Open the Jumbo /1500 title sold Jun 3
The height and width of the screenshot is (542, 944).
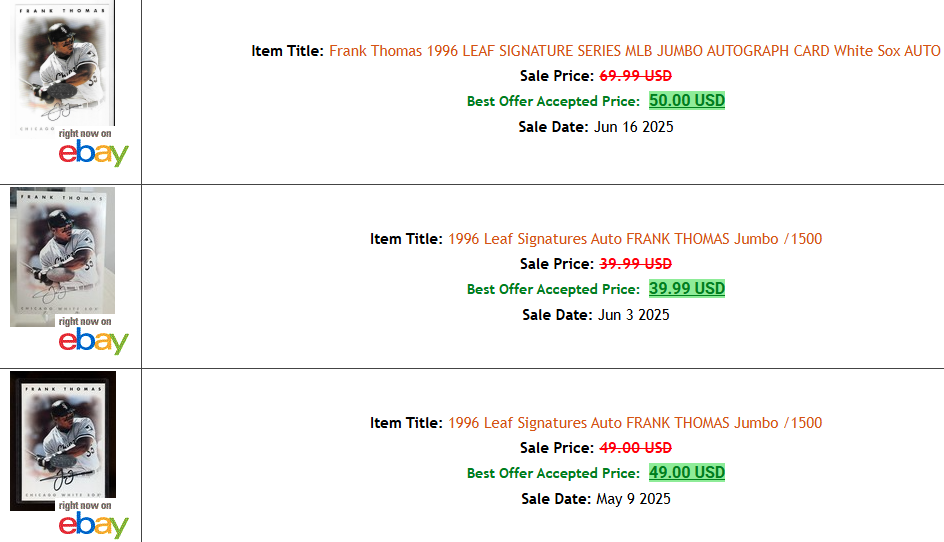635,239
